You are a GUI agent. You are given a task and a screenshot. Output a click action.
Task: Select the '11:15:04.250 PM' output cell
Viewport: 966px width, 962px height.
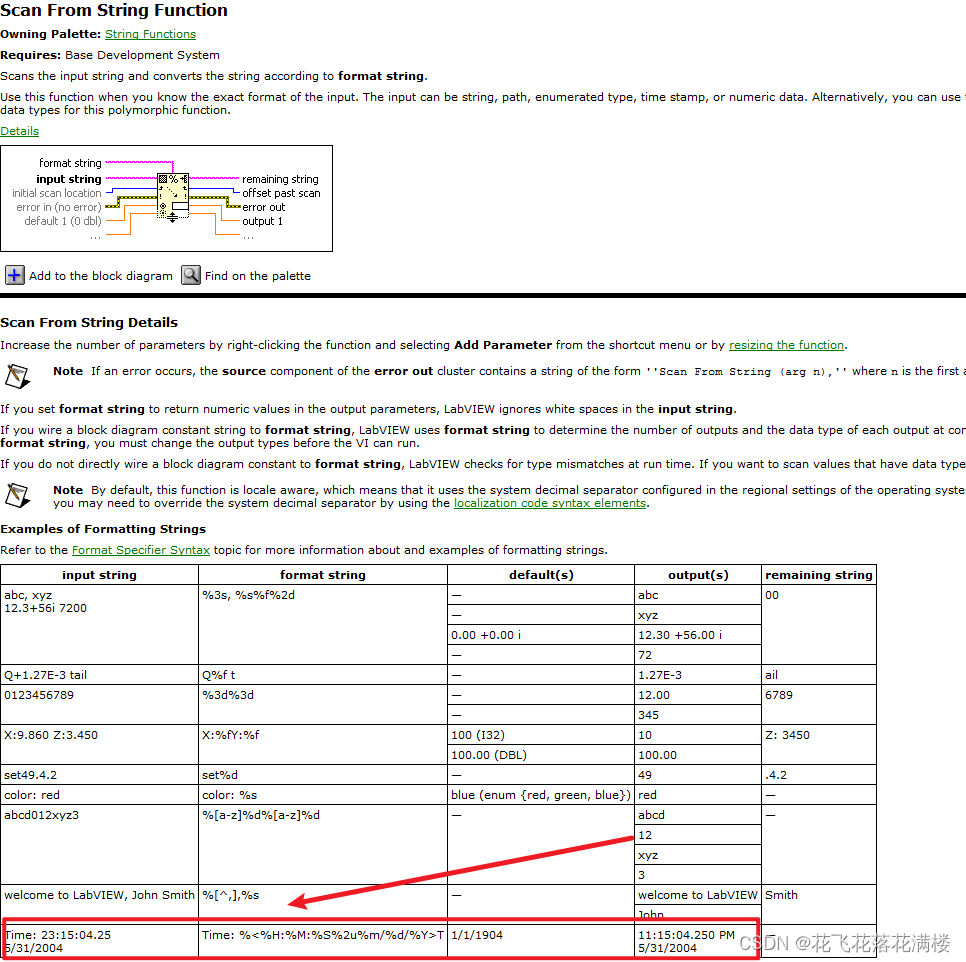point(698,941)
